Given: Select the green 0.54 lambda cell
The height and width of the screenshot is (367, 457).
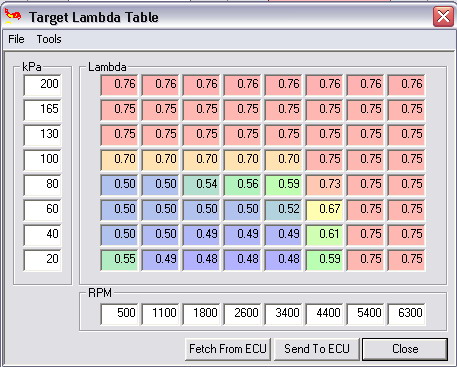Looking at the screenshot, I should (201, 185).
